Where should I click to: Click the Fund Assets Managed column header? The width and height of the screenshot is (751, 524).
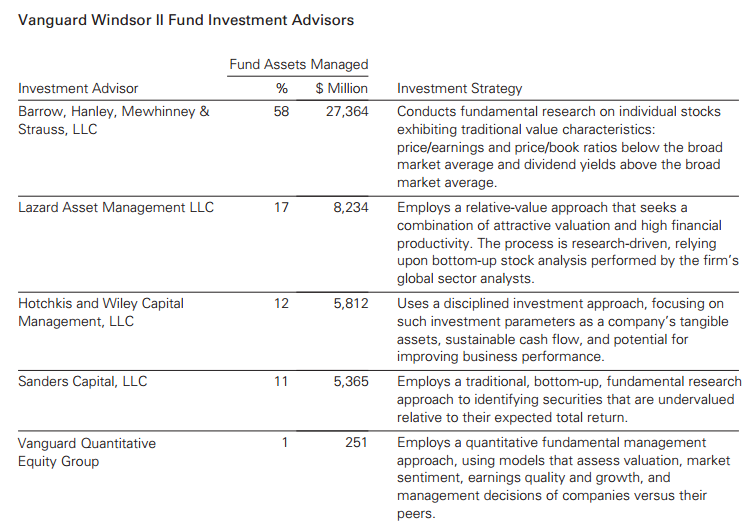298,65
